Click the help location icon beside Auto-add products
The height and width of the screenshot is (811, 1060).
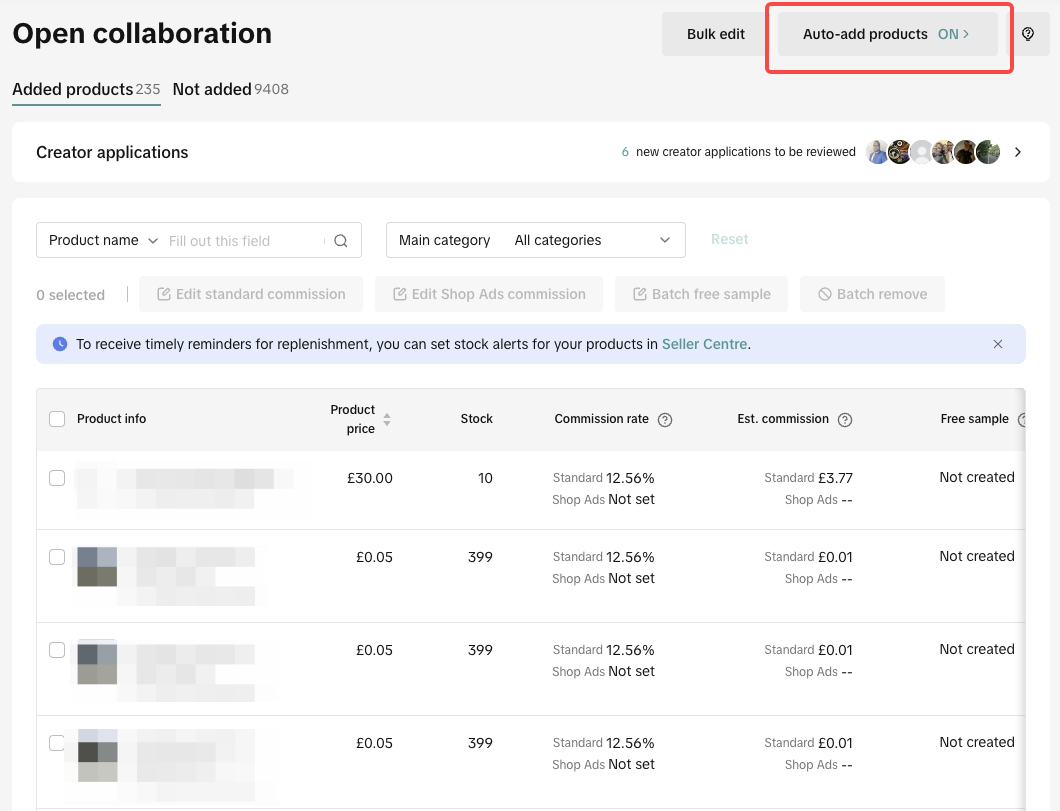click(1028, 34)
